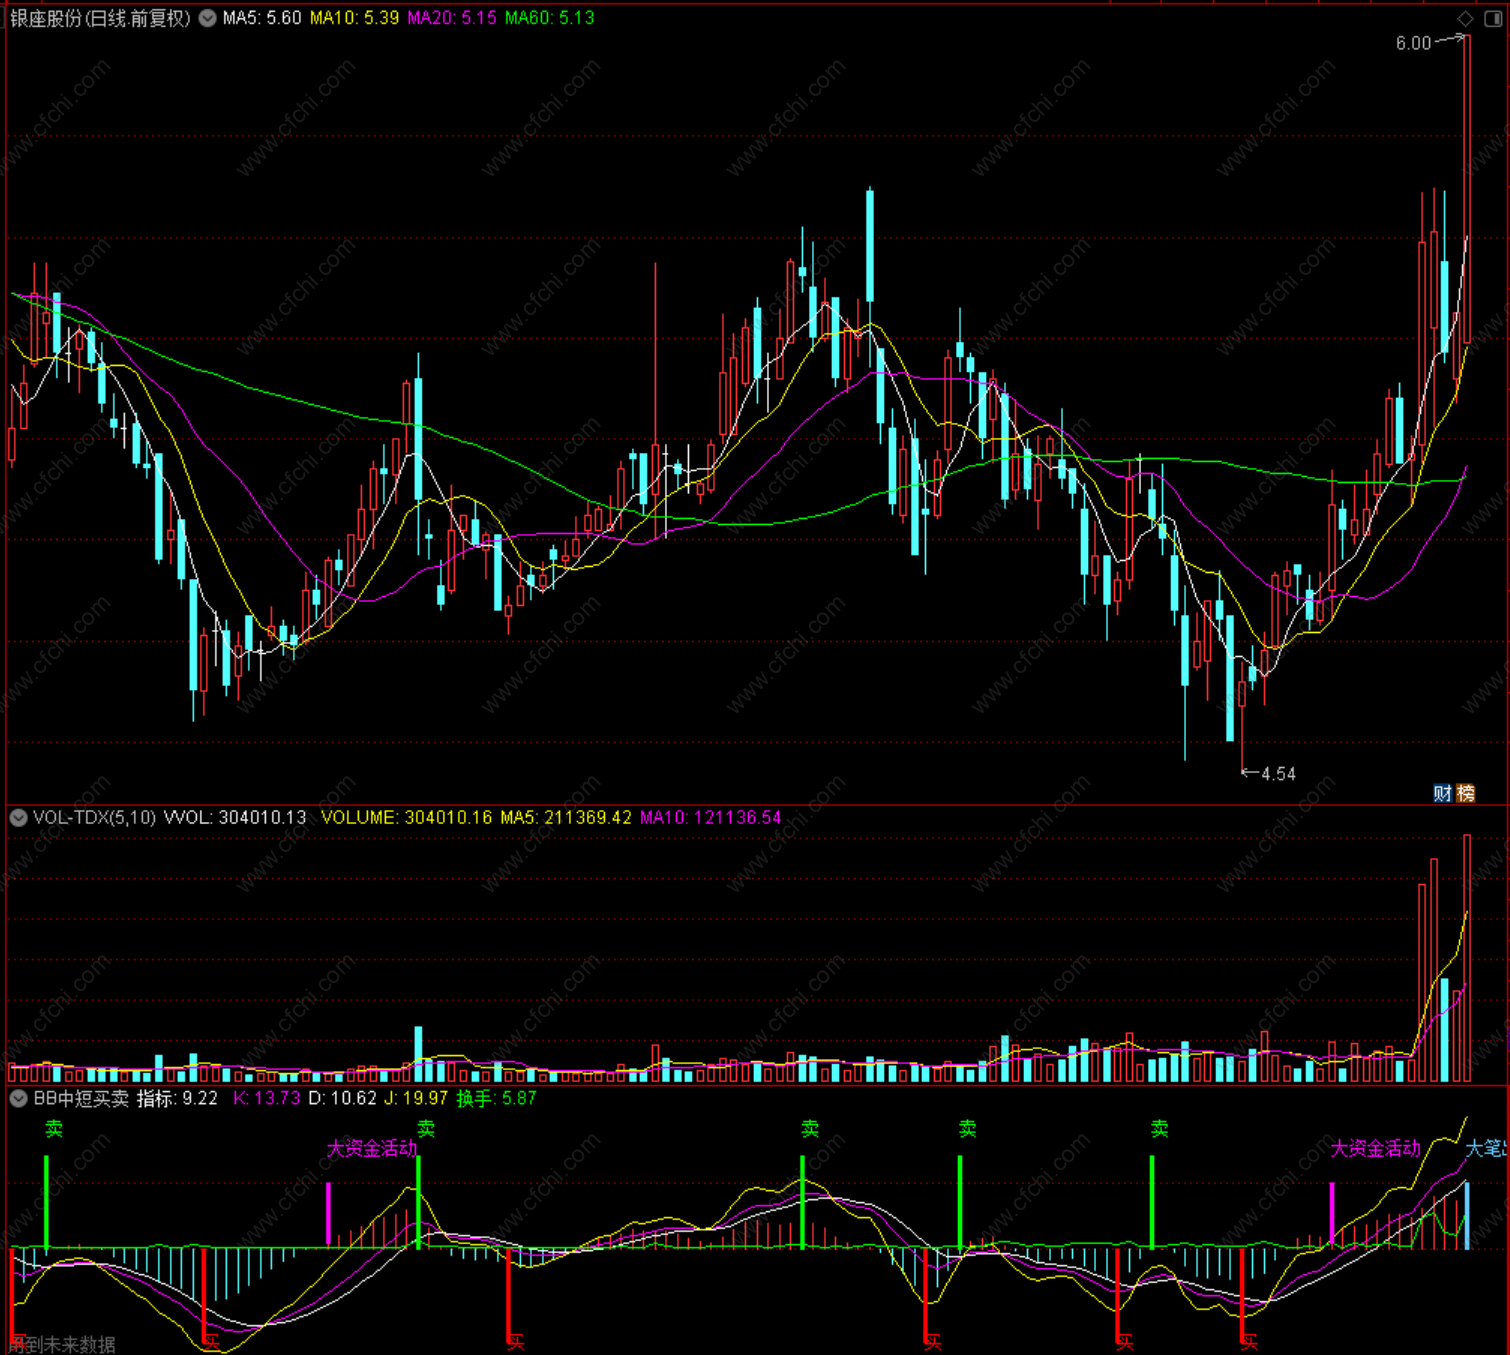This screenshot has width=1510, height=1355.
Task: Click the yellow J: 19.97 value
Action: click(416, 1098)
